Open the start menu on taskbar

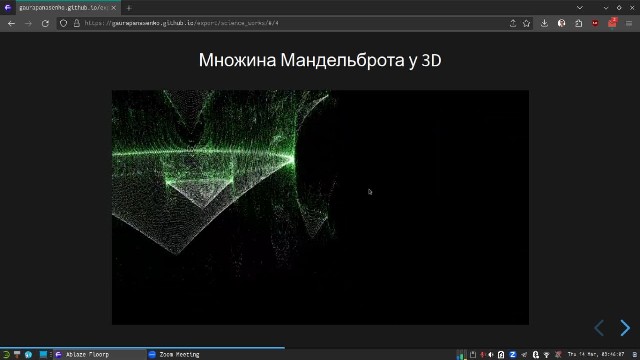pos(6,354)
